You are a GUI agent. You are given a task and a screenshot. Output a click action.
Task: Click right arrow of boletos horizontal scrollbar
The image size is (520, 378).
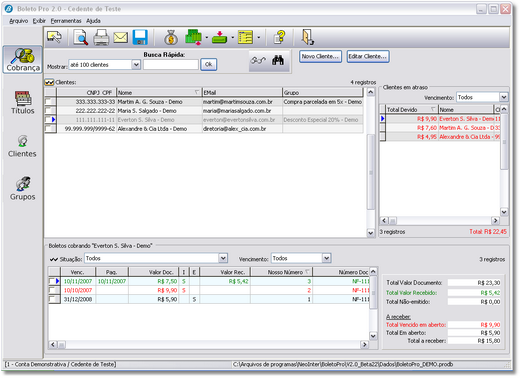365,344
